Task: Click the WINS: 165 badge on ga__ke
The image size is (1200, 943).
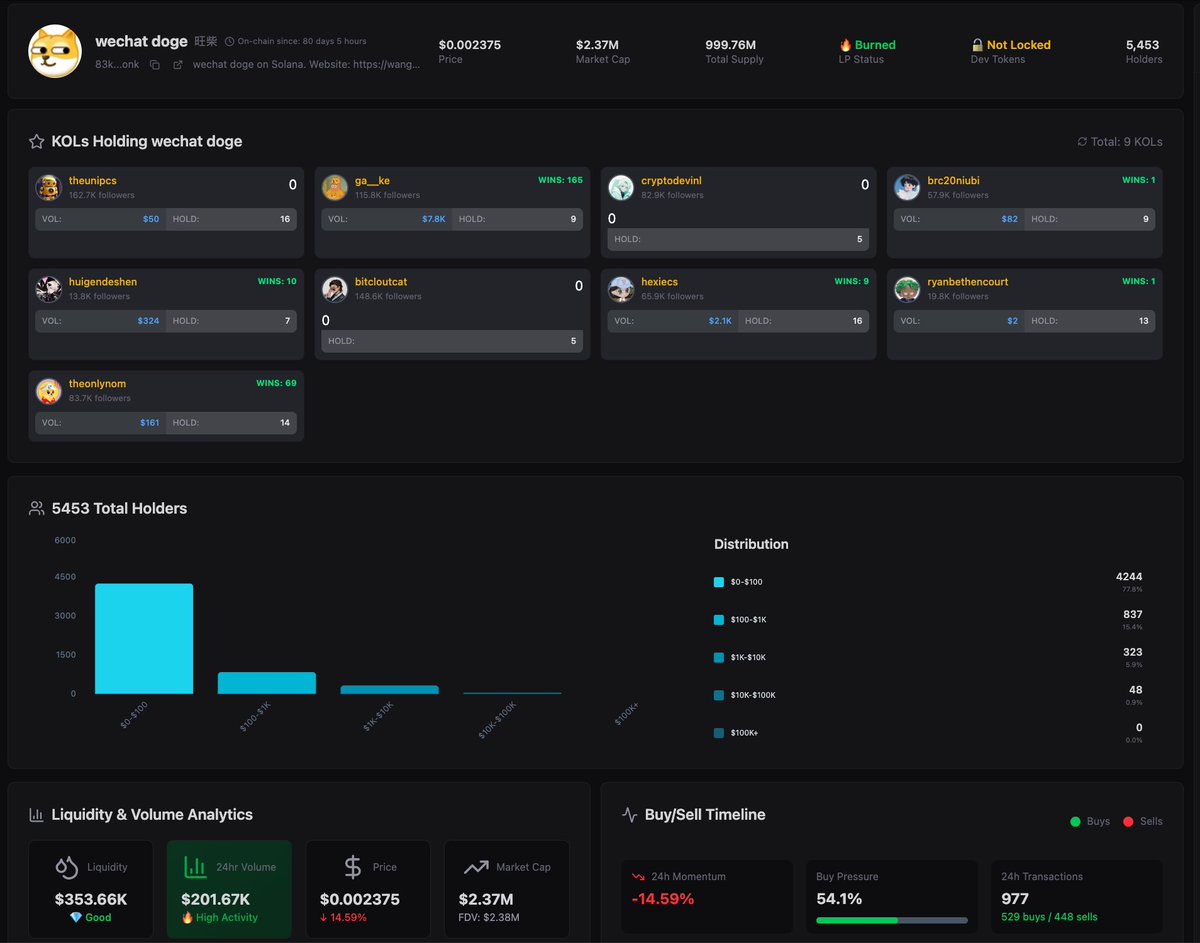Action: tap(560, 180)
